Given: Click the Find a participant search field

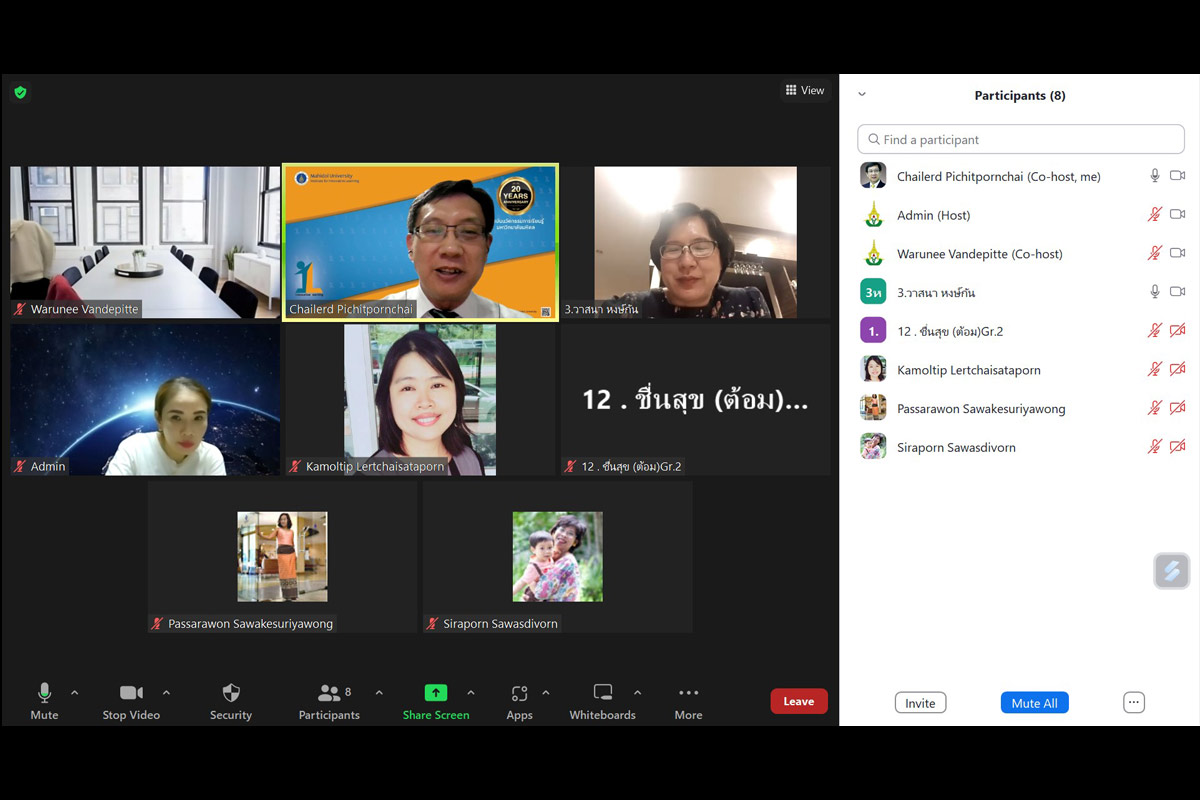Looking at the screenshot, I should (1020, 140).
